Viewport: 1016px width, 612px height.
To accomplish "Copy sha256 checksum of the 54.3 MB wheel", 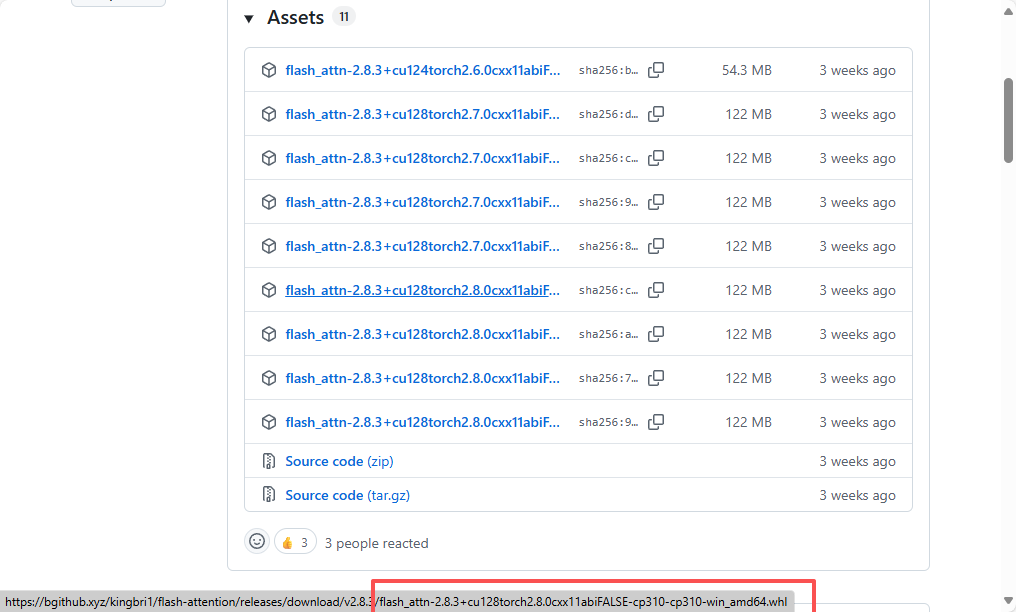I will tap(656, 70).
